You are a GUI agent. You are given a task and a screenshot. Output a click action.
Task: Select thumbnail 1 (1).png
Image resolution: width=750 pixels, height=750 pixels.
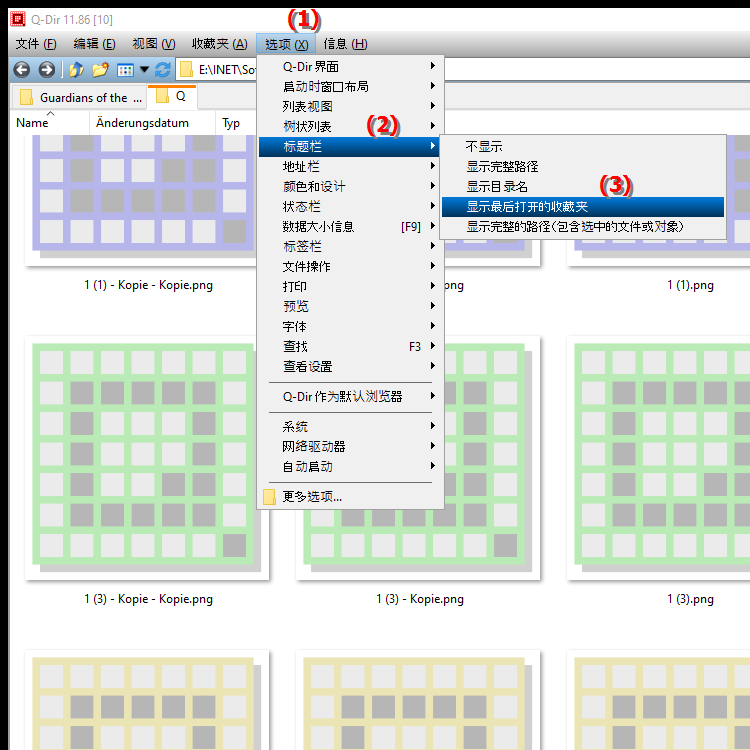660,252
